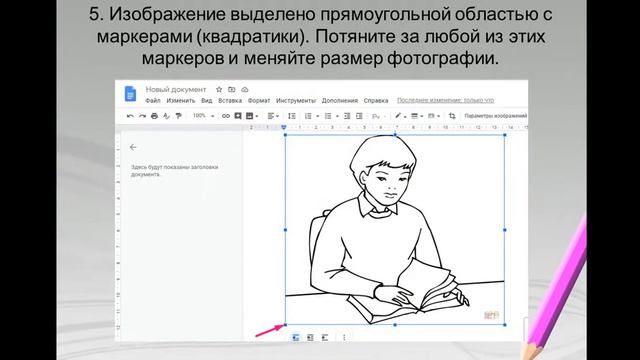This screenshot has width=640, height=360.
Task: Select the Crop image tool
Action: pyautogui.click(x=452, y=116)
